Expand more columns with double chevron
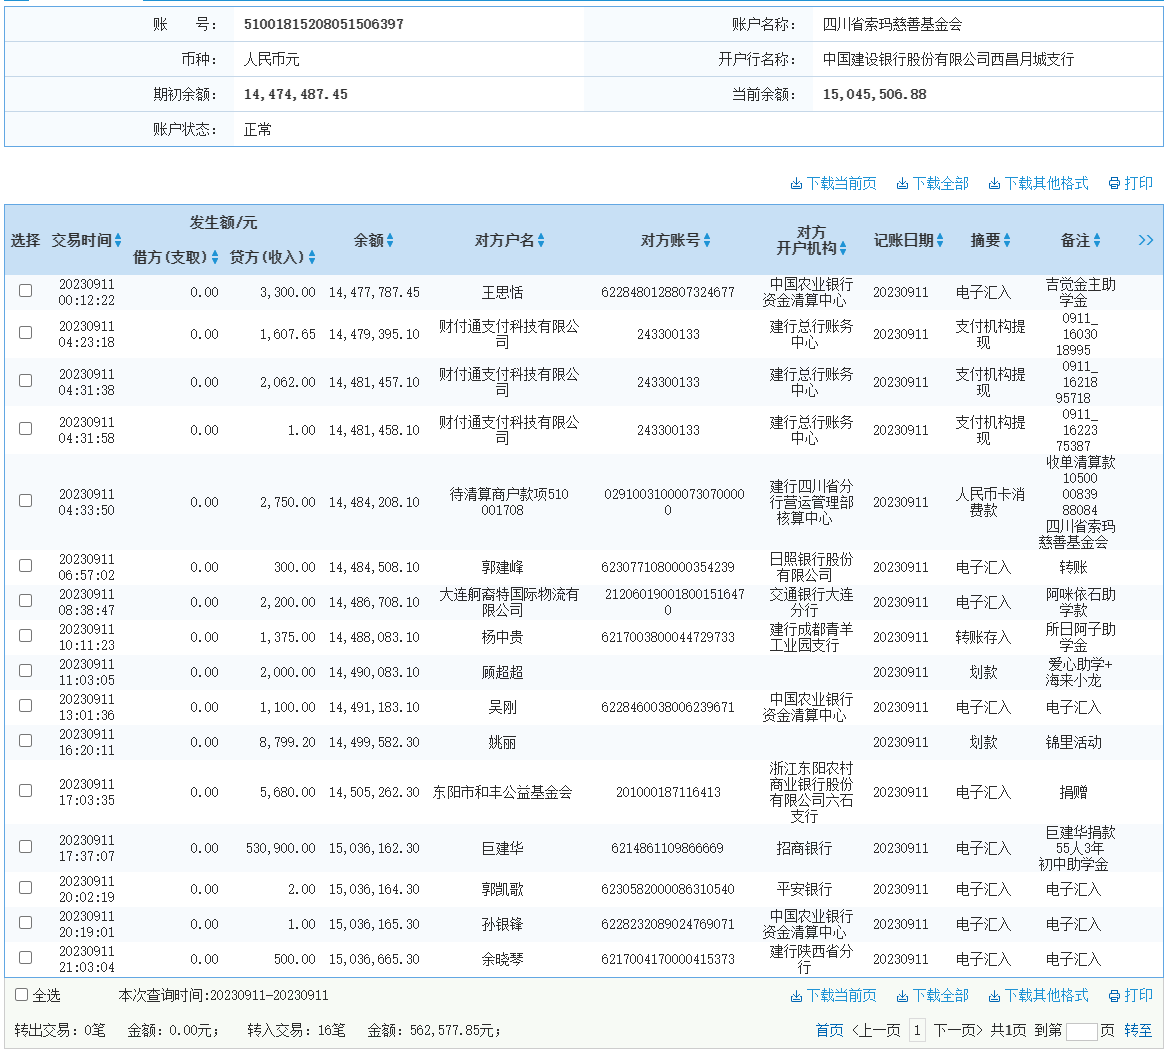The height and width of the screenshot is (1051, 1167). pyautogui.click(x=1145, y=240)
